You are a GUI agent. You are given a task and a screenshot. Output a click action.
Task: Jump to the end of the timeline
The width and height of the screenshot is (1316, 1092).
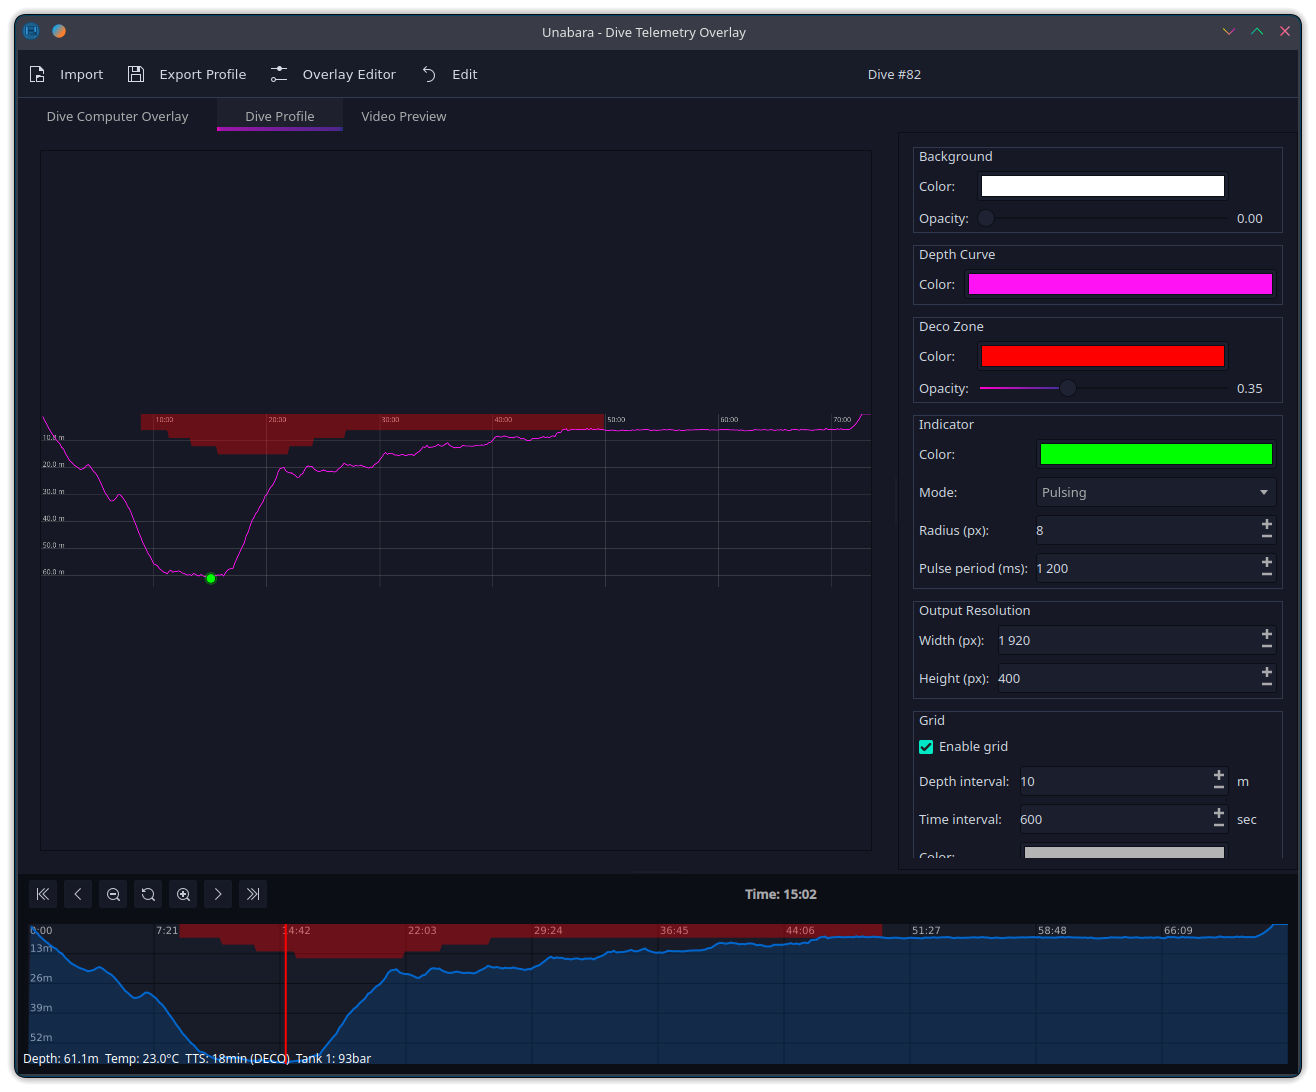coord(253,894)
